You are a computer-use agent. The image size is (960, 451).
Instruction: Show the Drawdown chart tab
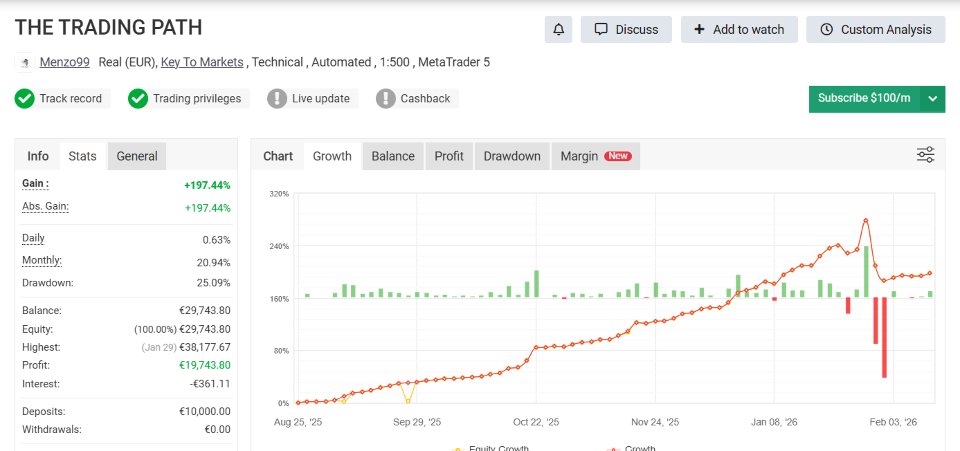tap(512, 156)
